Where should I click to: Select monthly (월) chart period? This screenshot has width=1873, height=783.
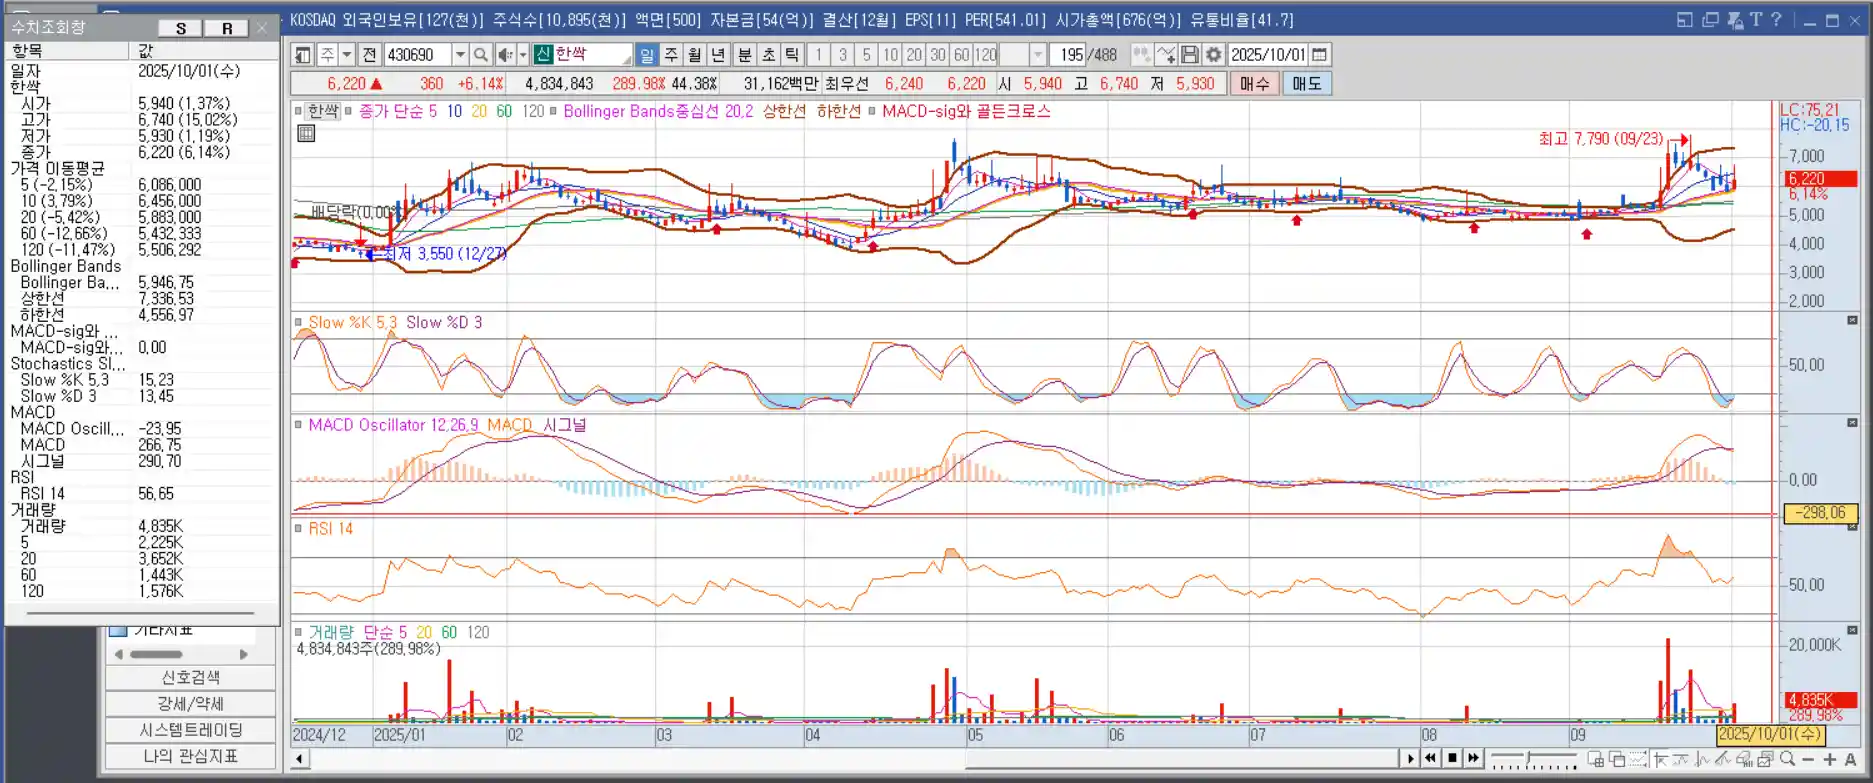pos(695,55)
